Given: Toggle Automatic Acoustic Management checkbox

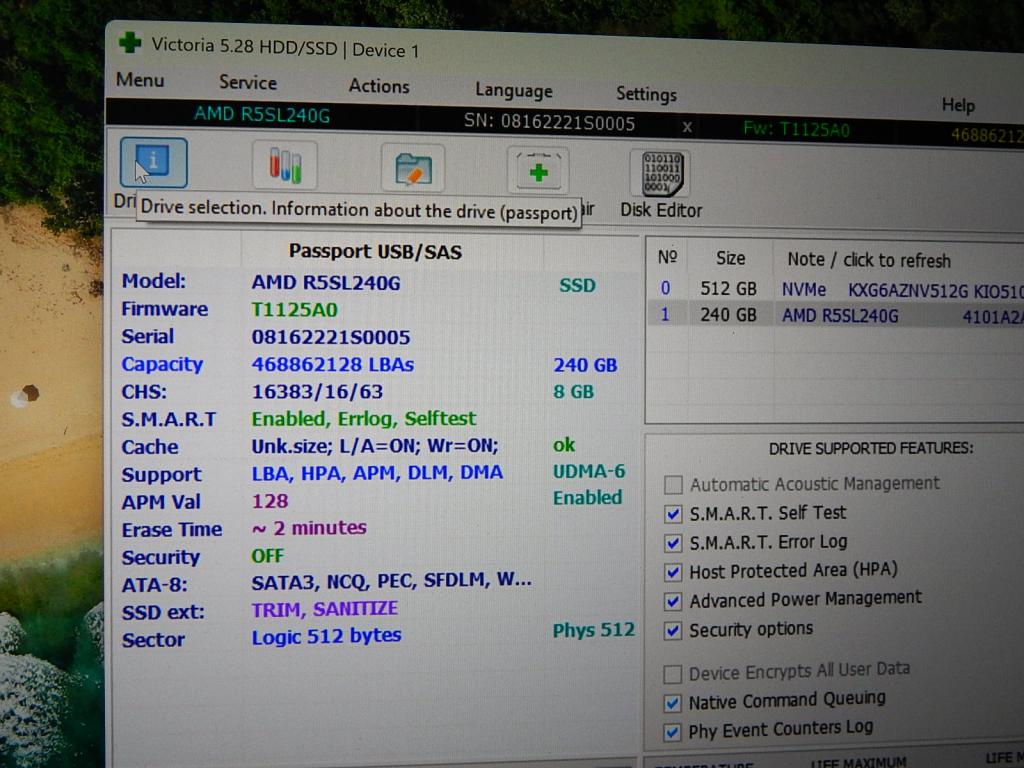Looking at the screenshot, I should (x=673, y=485).
